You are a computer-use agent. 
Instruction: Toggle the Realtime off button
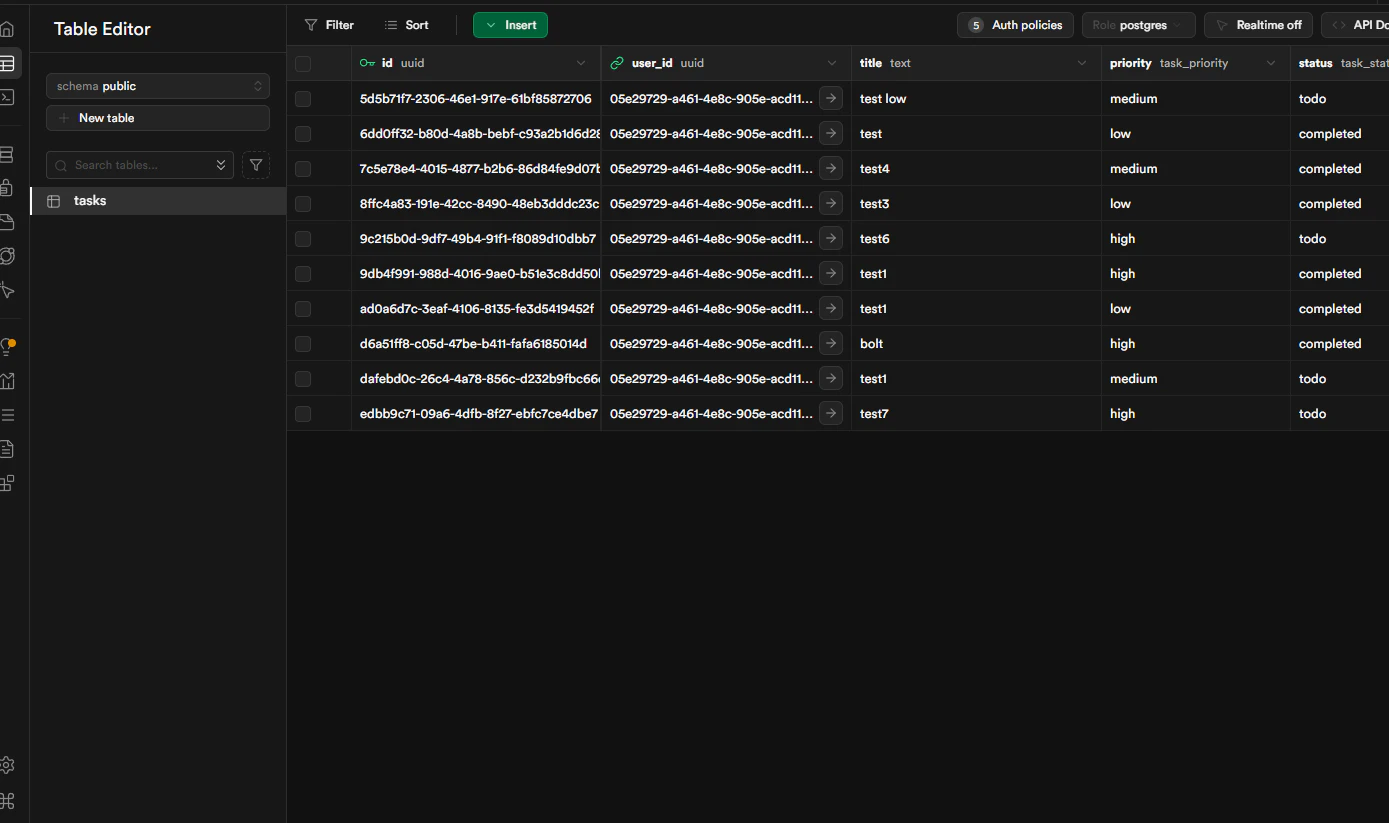click(x=1258, y=25)
